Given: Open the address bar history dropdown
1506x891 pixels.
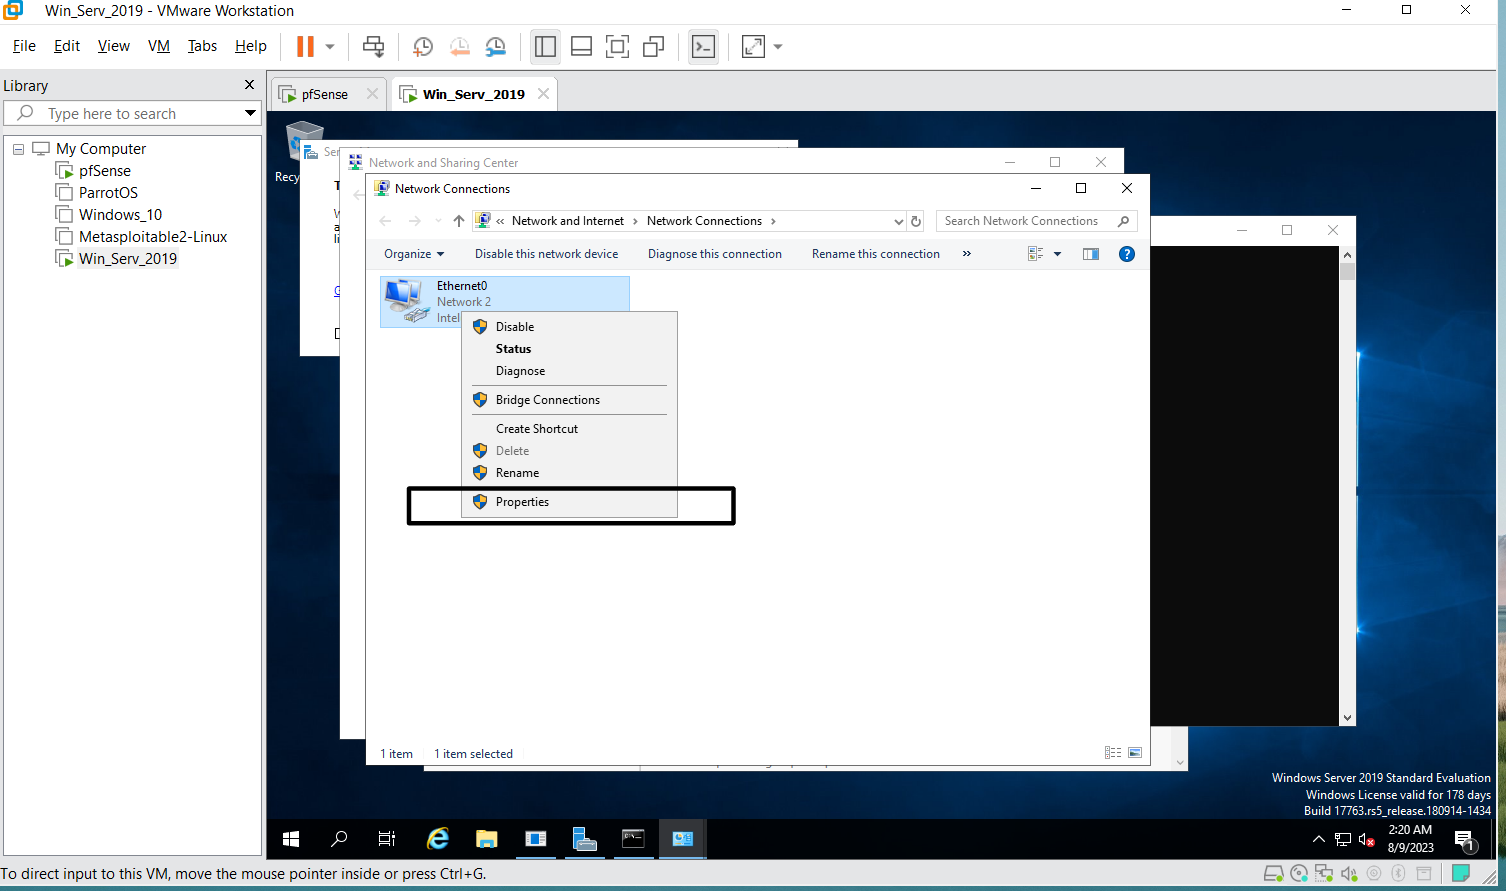Looking at the screenshot, I should click(x=898, y=221).
